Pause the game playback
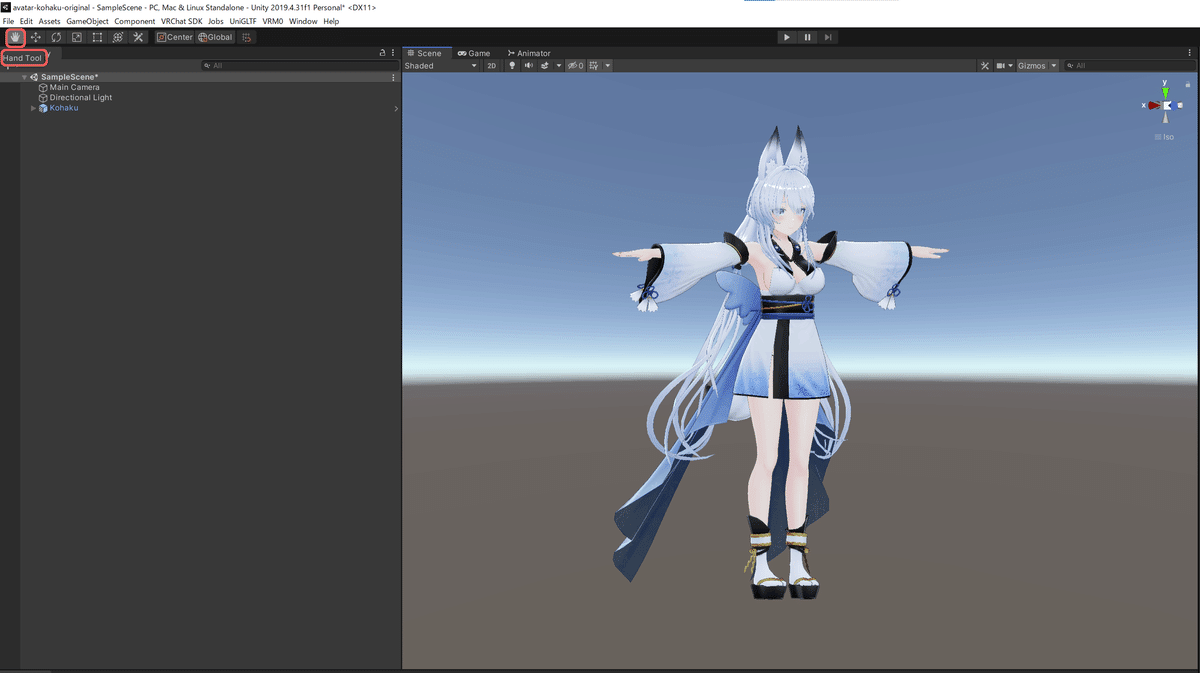This screenshot has height=673, width=1200. click(x=808, y=37)
